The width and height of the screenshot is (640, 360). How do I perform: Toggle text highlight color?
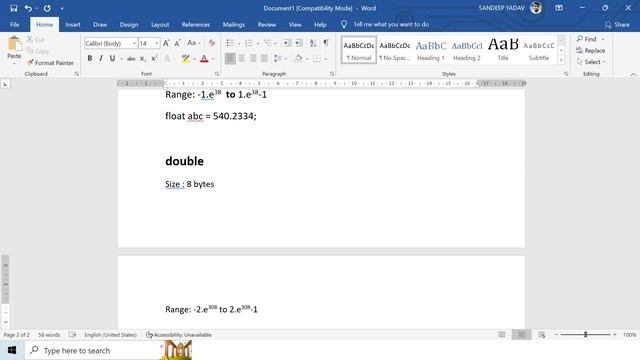point(186,59)
